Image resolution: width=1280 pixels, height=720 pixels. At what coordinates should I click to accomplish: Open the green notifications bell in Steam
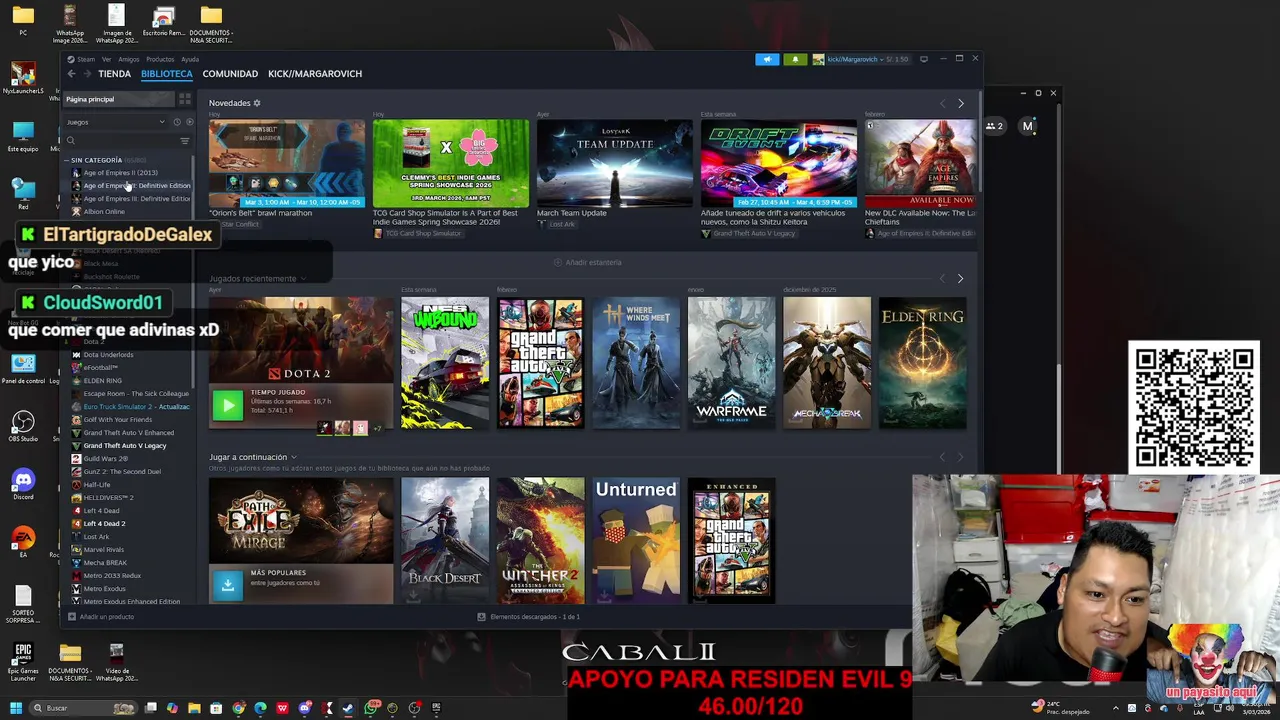pos(795,59)
